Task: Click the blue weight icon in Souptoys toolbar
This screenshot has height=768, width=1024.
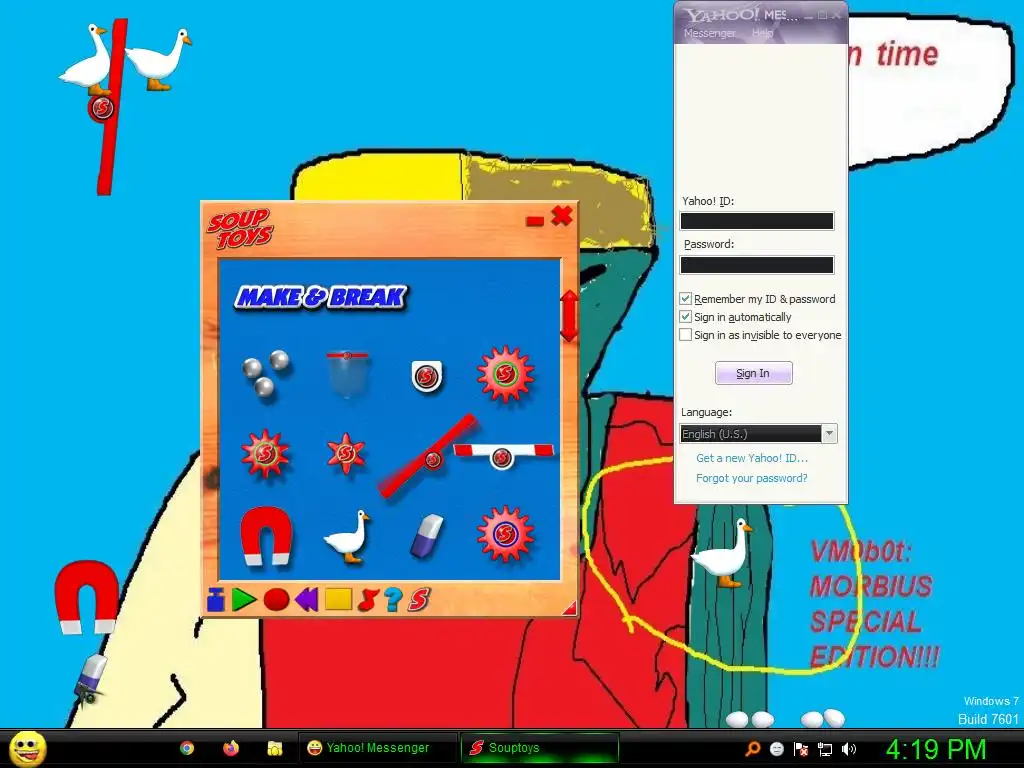Action: point(216,600)
